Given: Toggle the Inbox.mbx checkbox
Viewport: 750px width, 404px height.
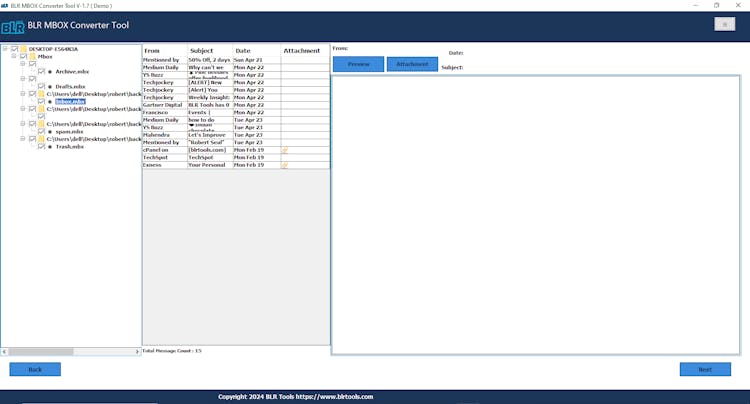Looking at the screenshot, I should (42, 101).
